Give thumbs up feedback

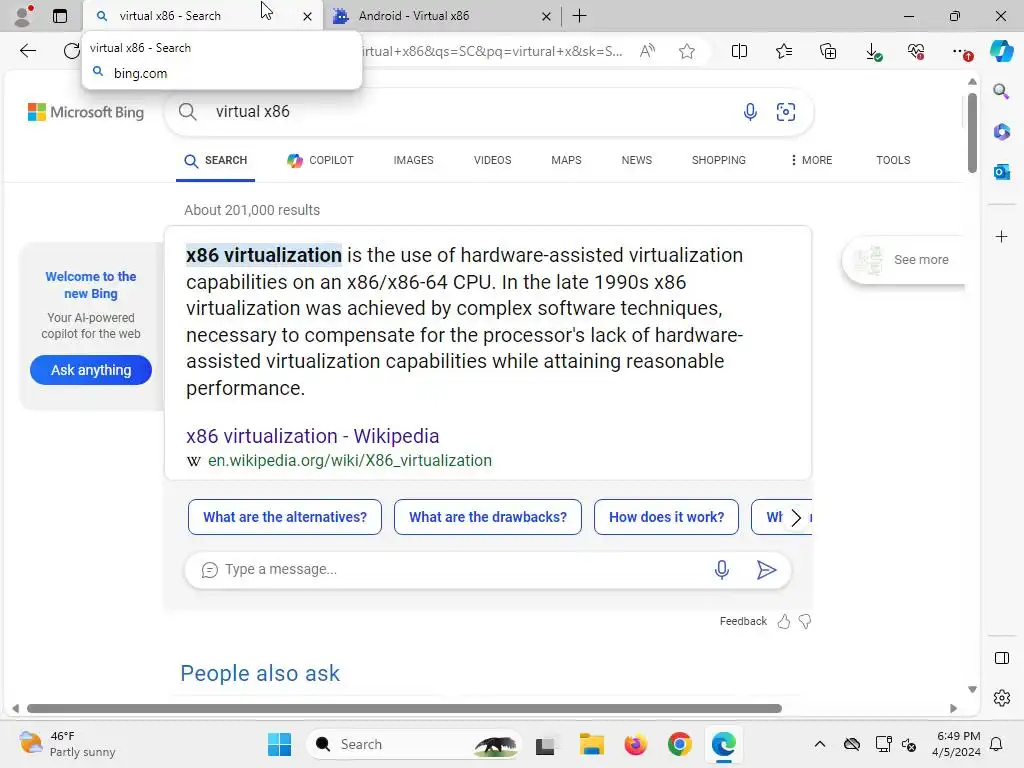[x=784, y=621]
